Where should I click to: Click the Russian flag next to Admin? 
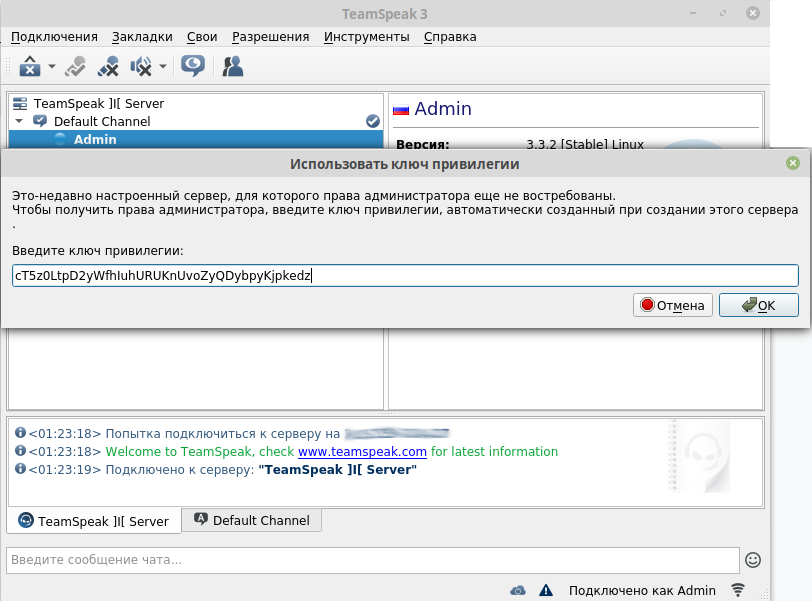click(401, 110)
